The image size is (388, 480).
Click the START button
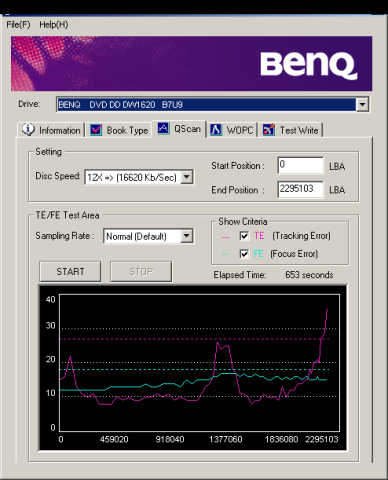(x=70, y=272)
